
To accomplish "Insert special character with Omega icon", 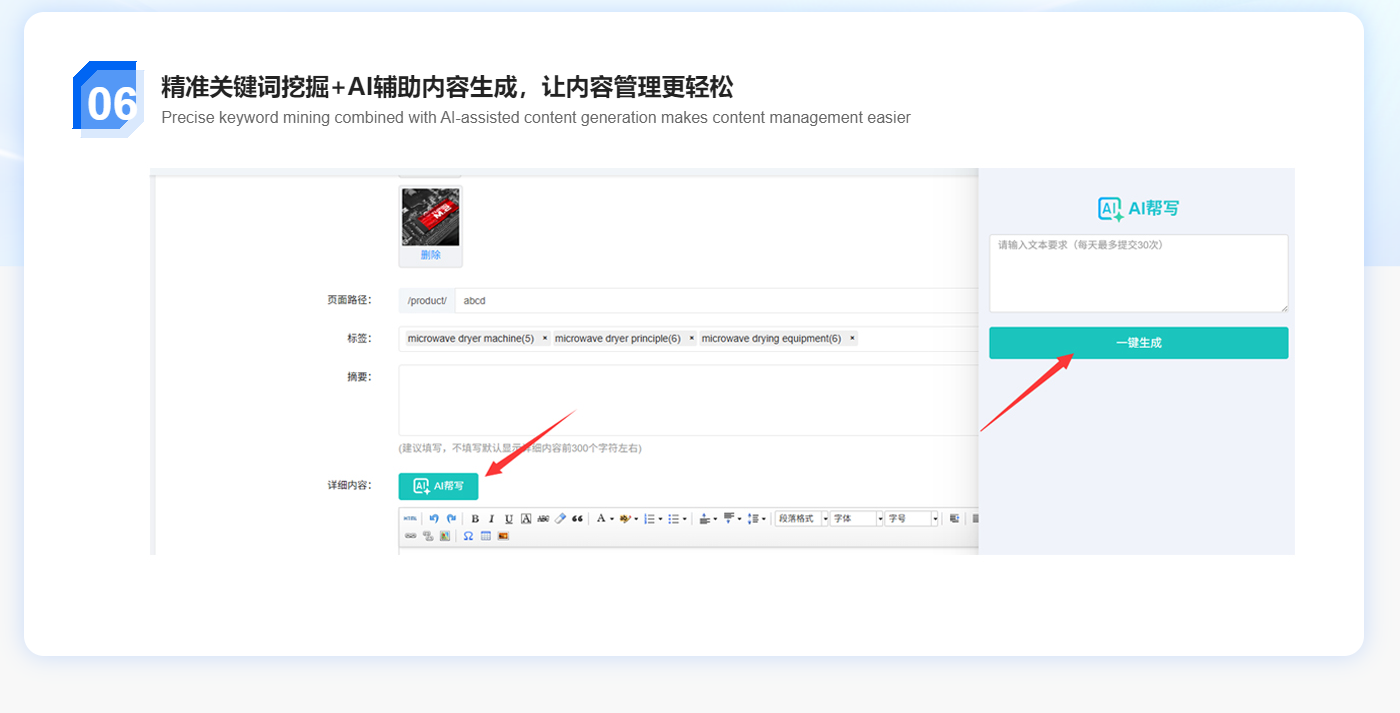I will 468,536.
